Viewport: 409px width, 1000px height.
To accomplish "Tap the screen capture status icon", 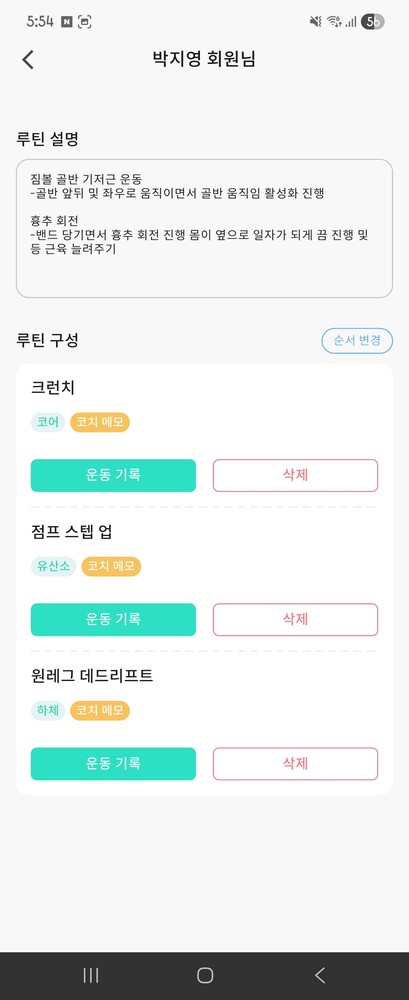I will 84,22.
